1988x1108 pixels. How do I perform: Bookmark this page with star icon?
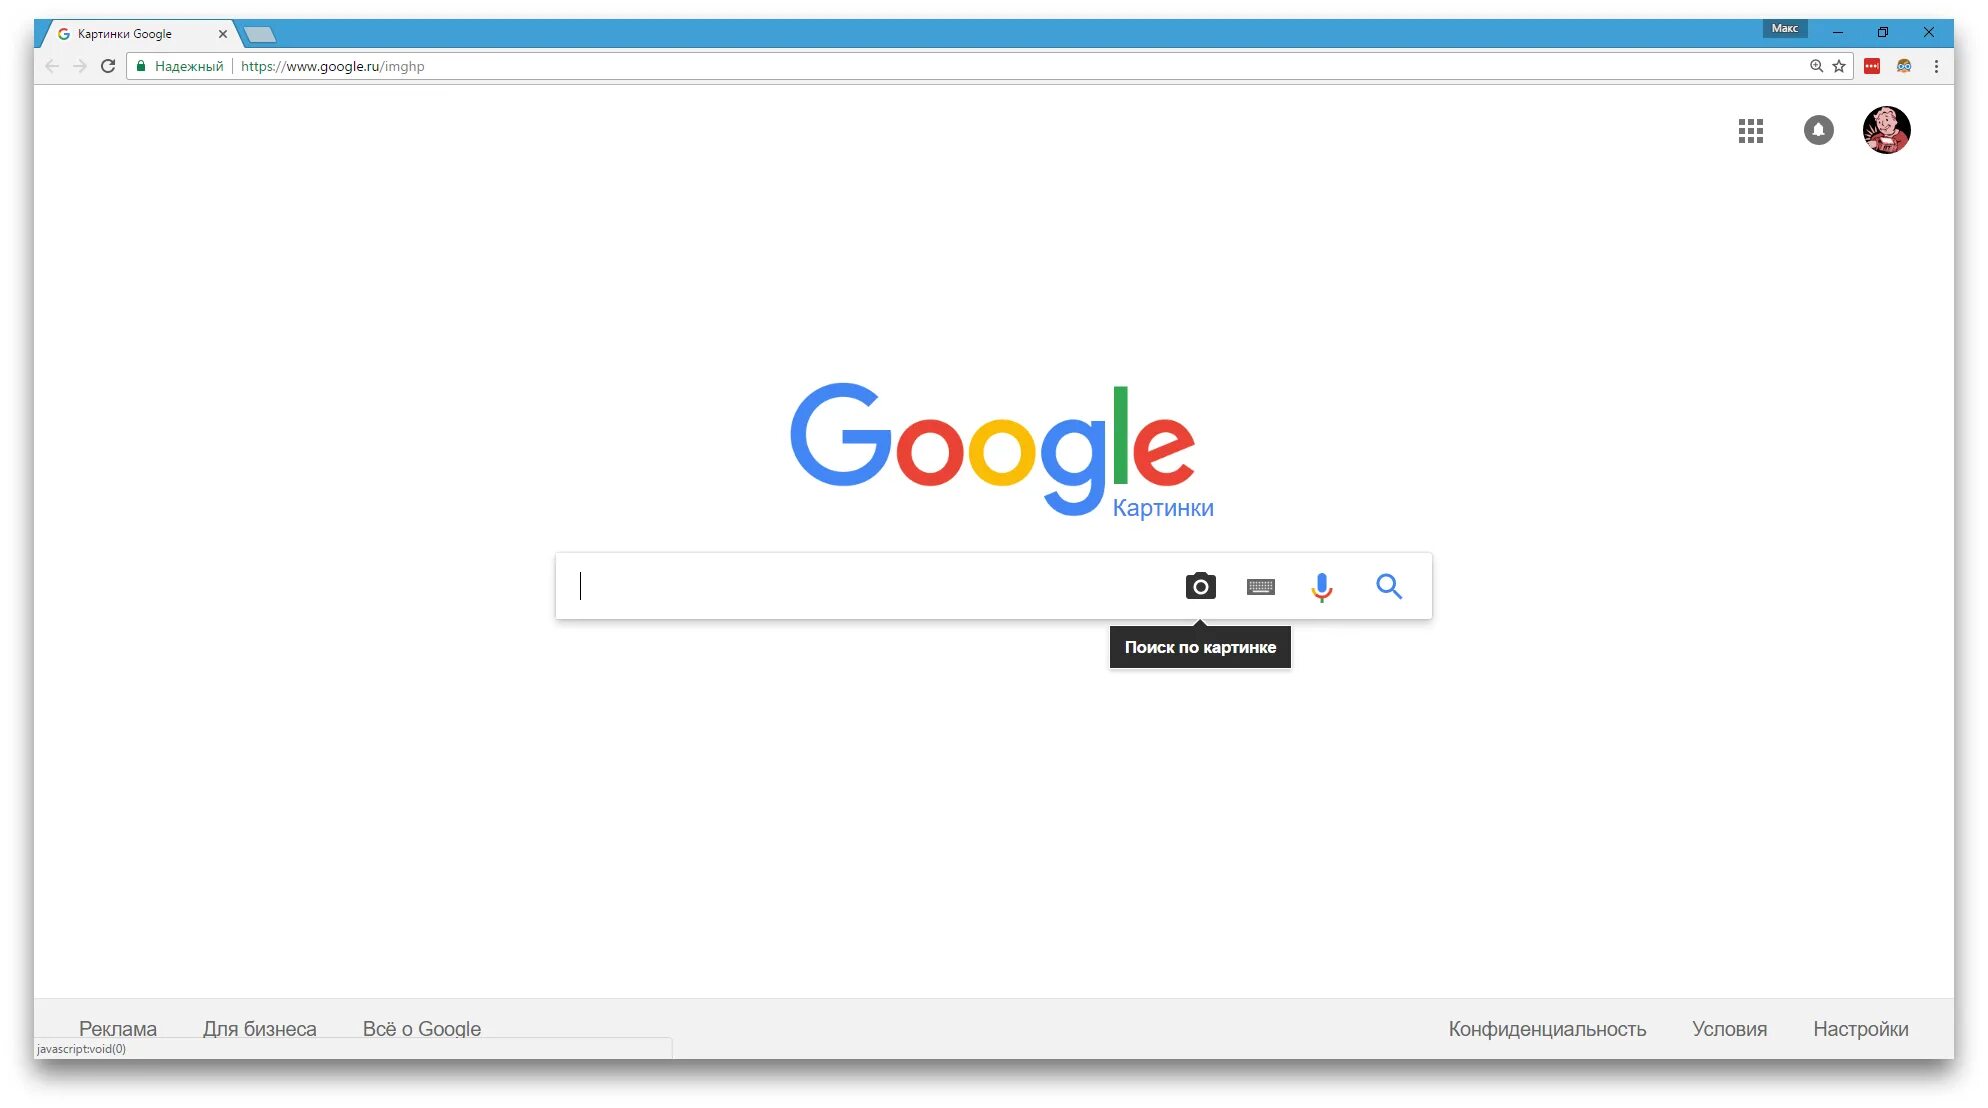1839,66
